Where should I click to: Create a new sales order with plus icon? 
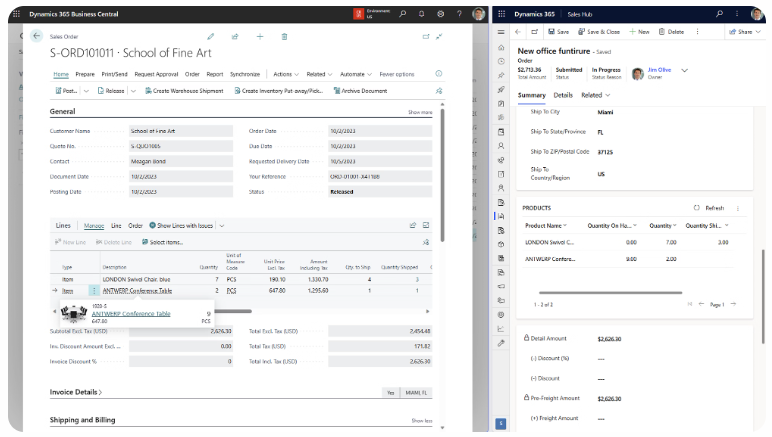(260, 36)
